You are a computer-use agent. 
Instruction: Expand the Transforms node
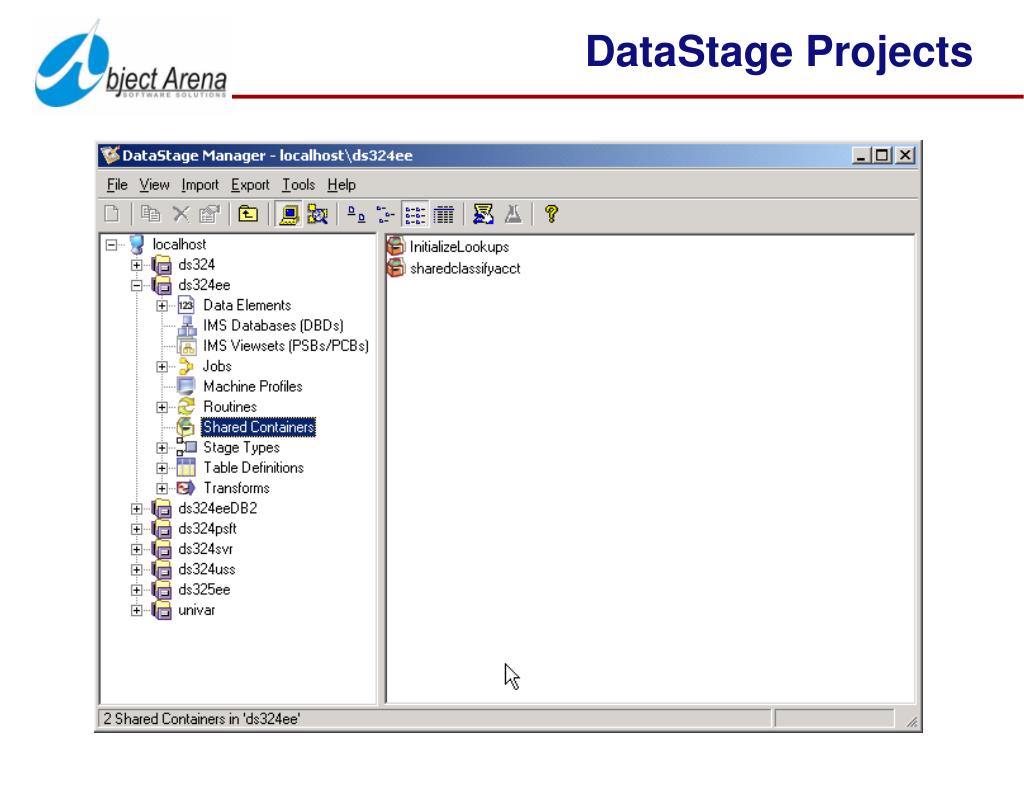162,489
